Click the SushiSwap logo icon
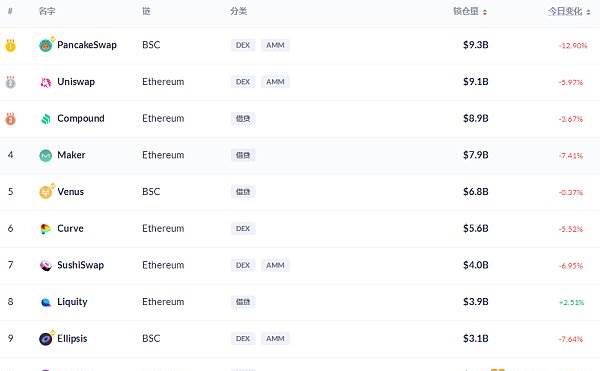The width and height of the screenshot is (600, 371). point(46,265)
